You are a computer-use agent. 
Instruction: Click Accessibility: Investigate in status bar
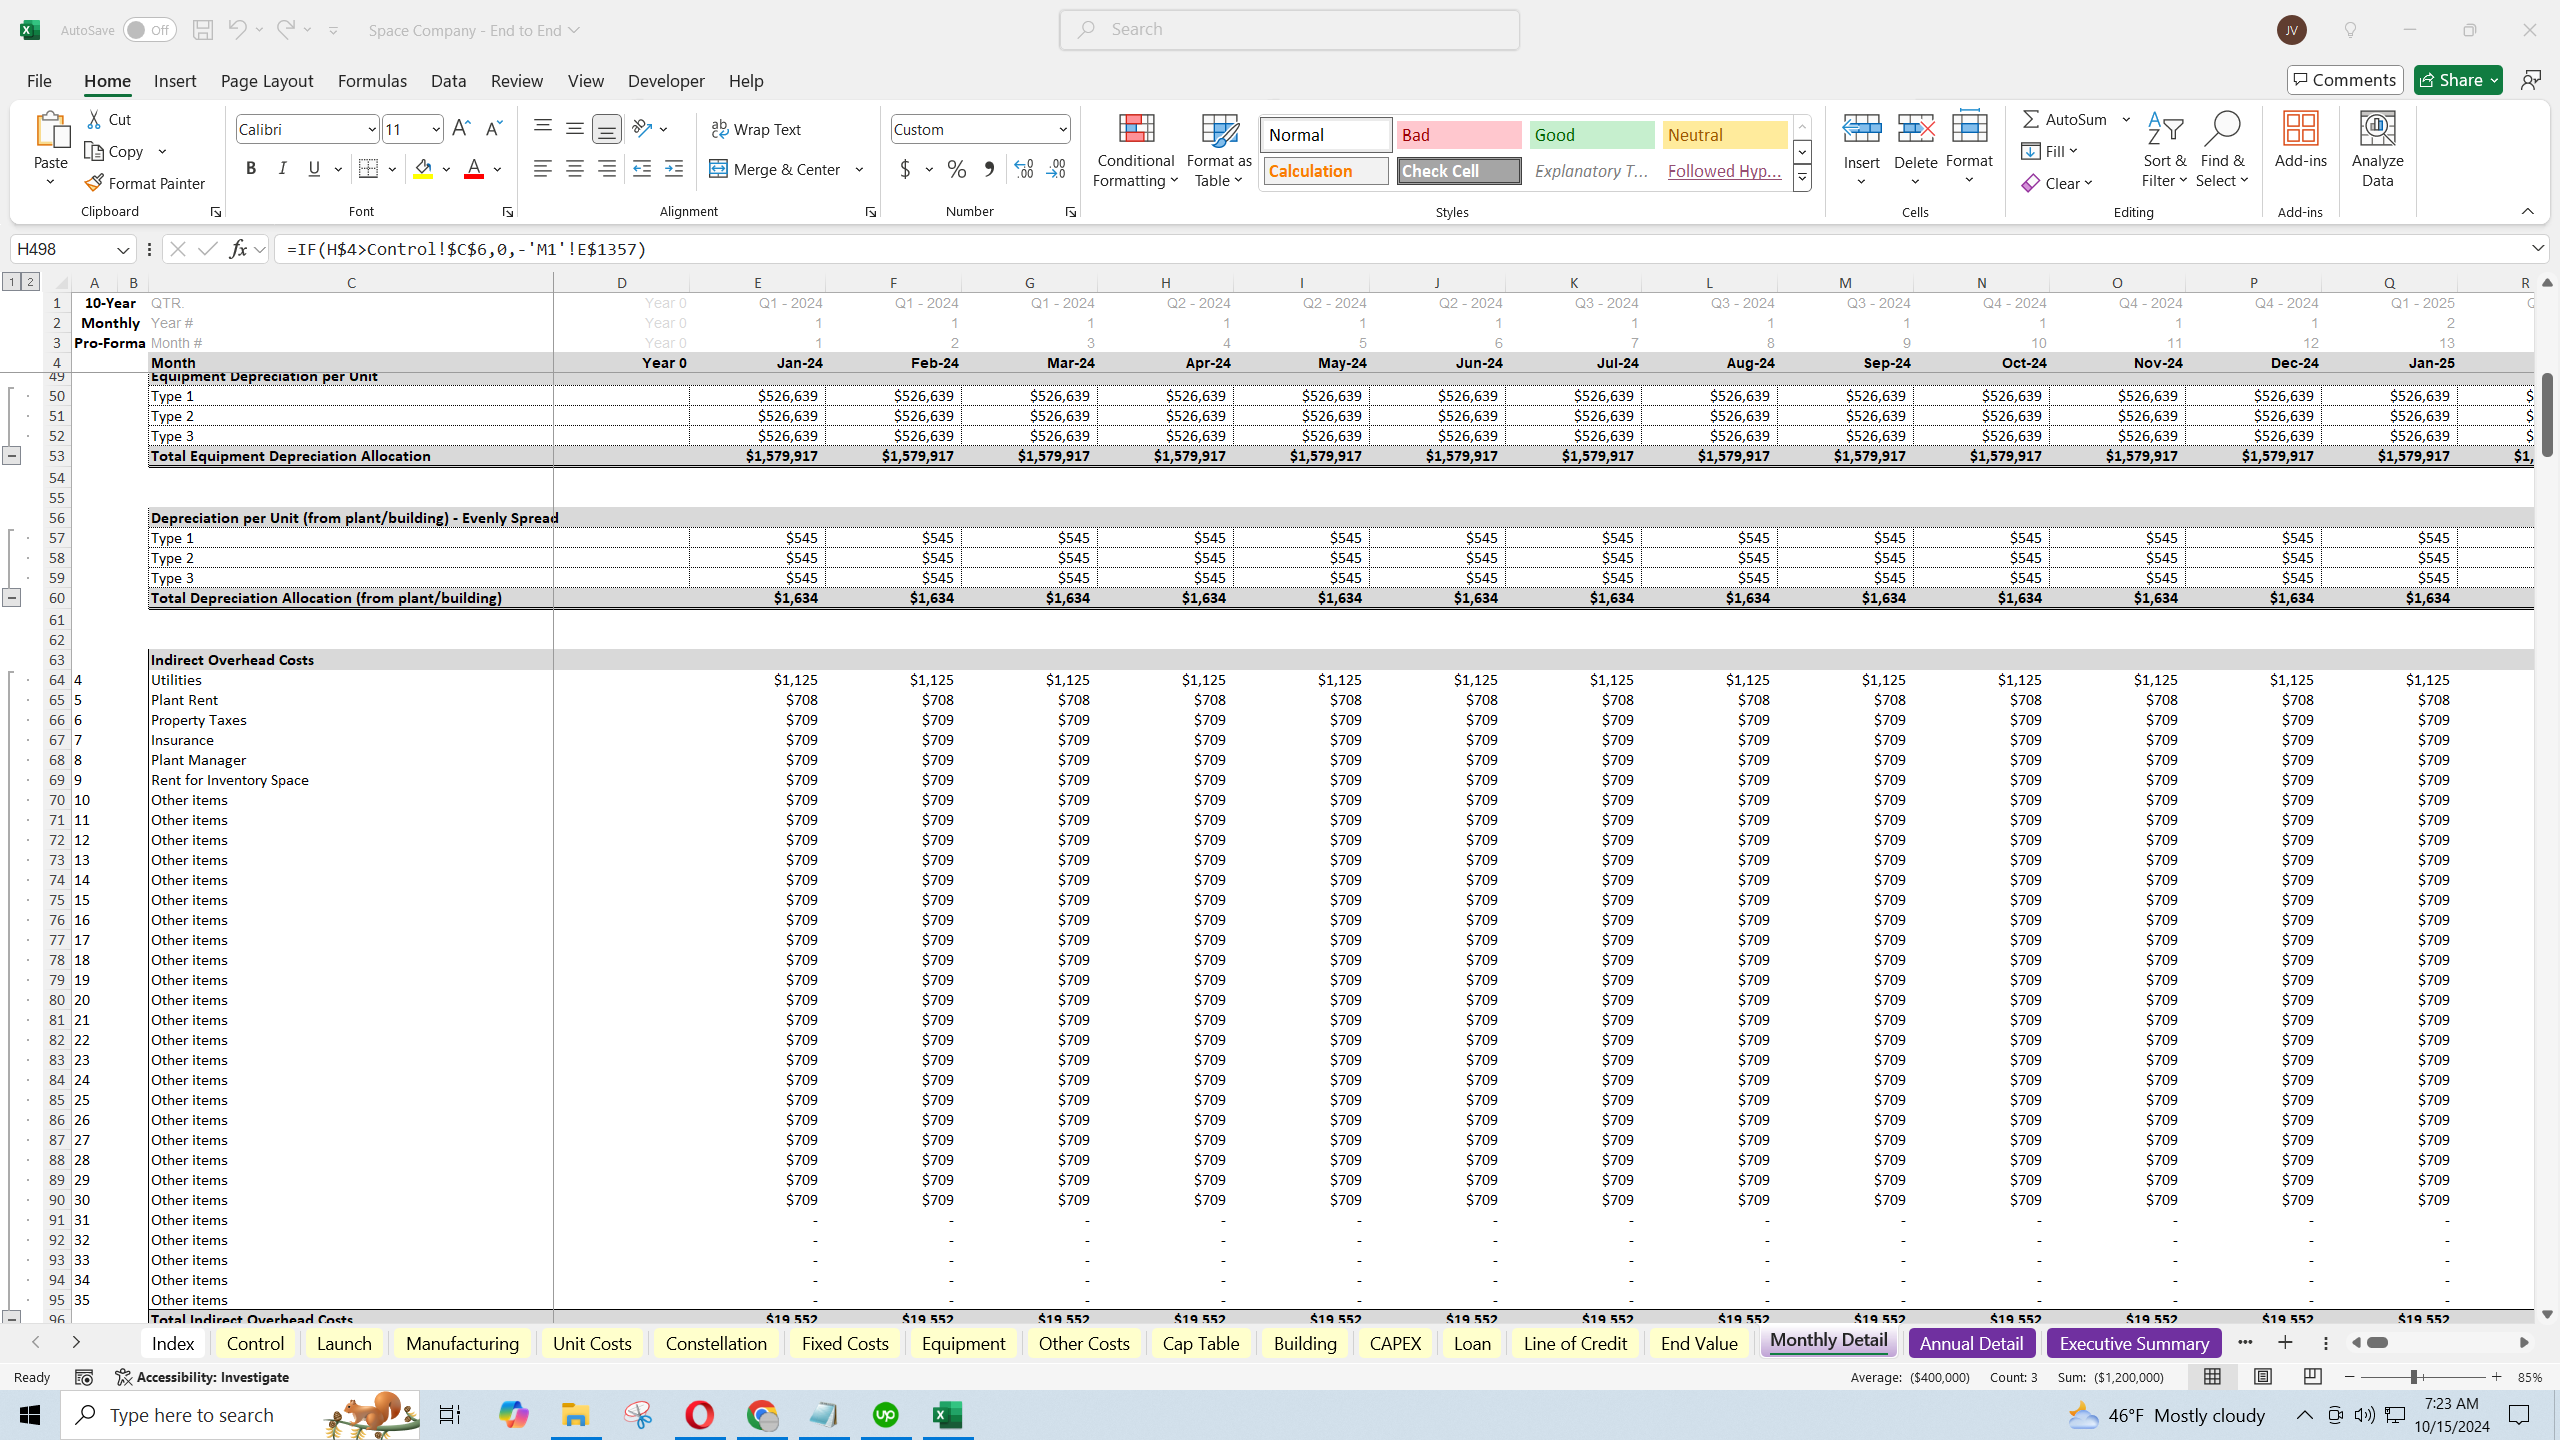pos(202,1377)
